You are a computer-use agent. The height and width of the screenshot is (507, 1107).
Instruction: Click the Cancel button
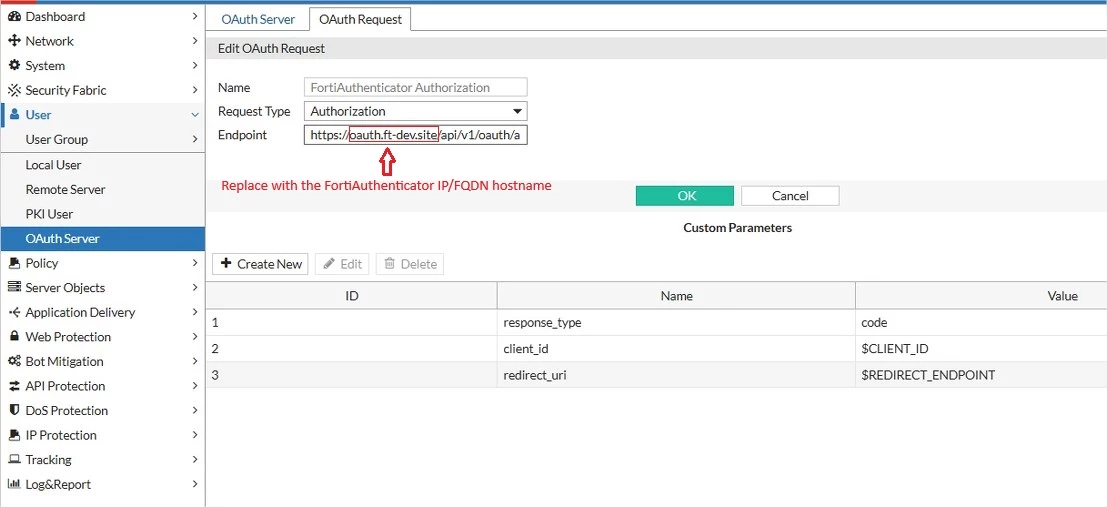point(790,196)
